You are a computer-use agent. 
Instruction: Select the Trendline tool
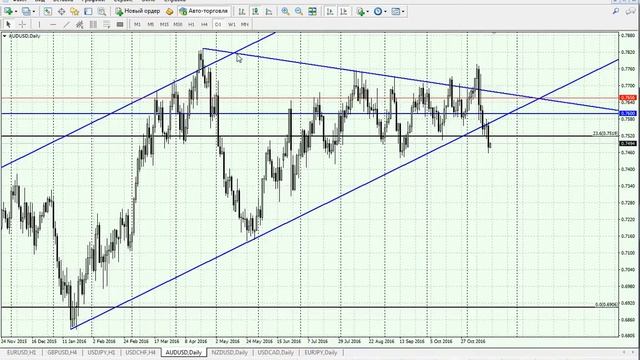coord(66,24)
